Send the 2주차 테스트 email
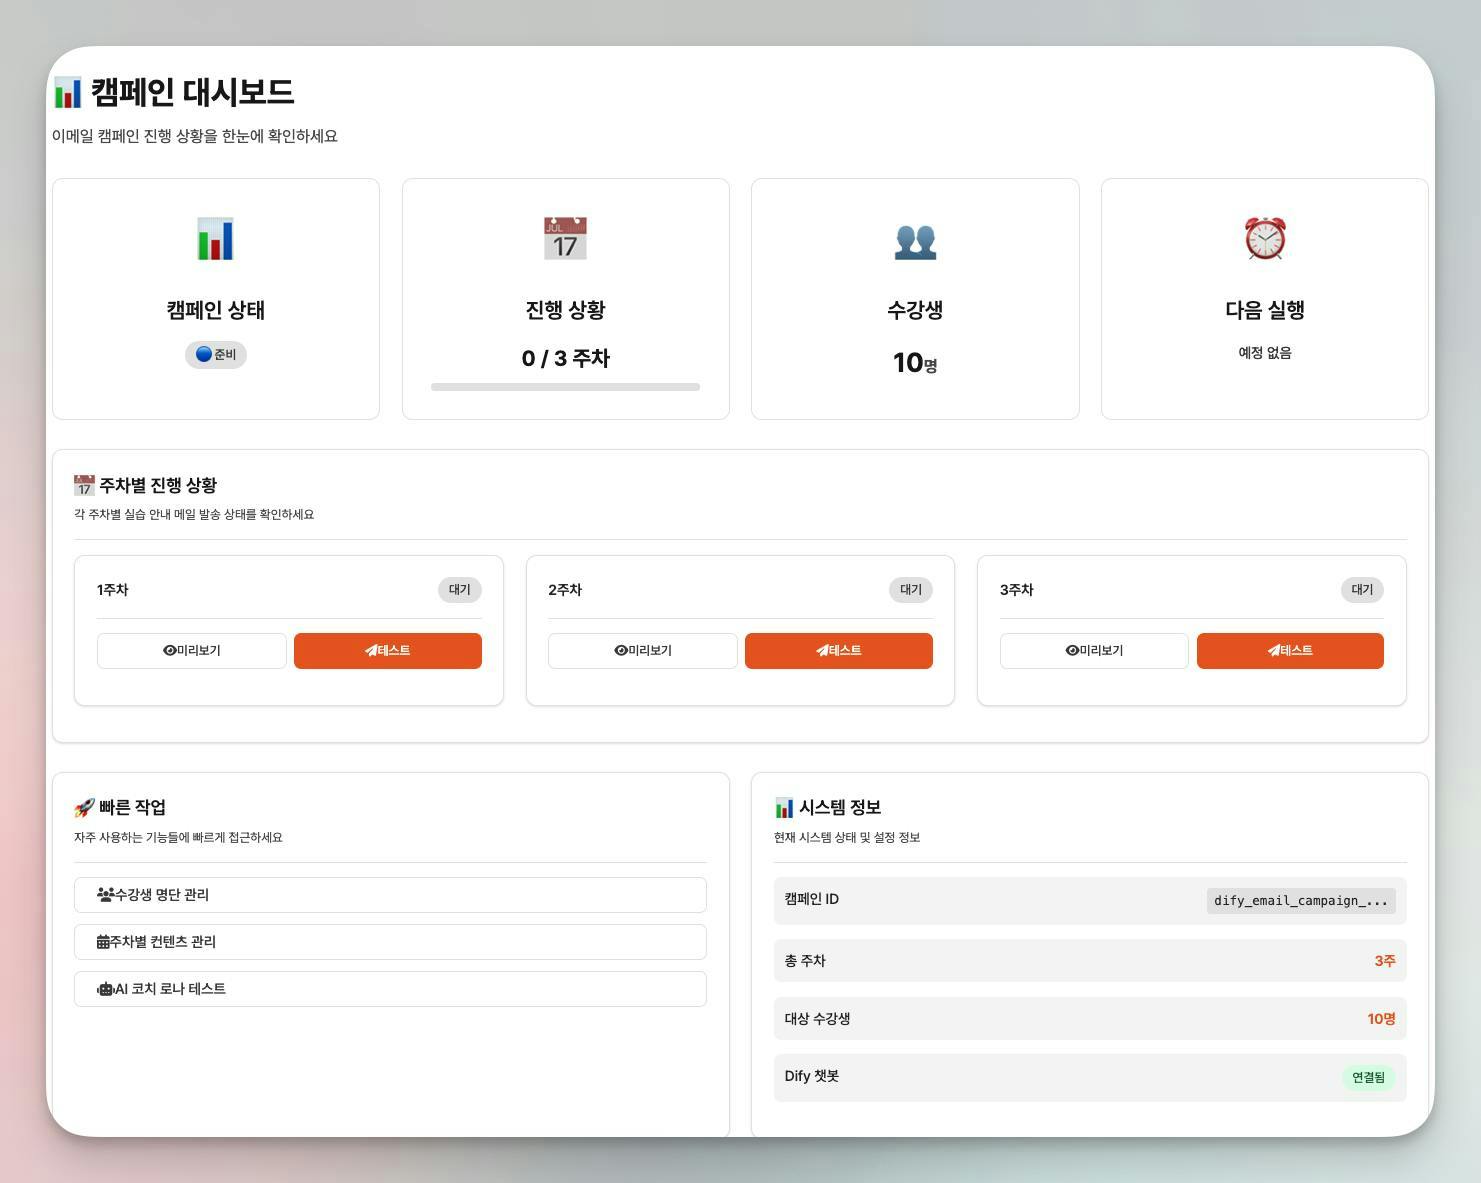 point(839,651)
